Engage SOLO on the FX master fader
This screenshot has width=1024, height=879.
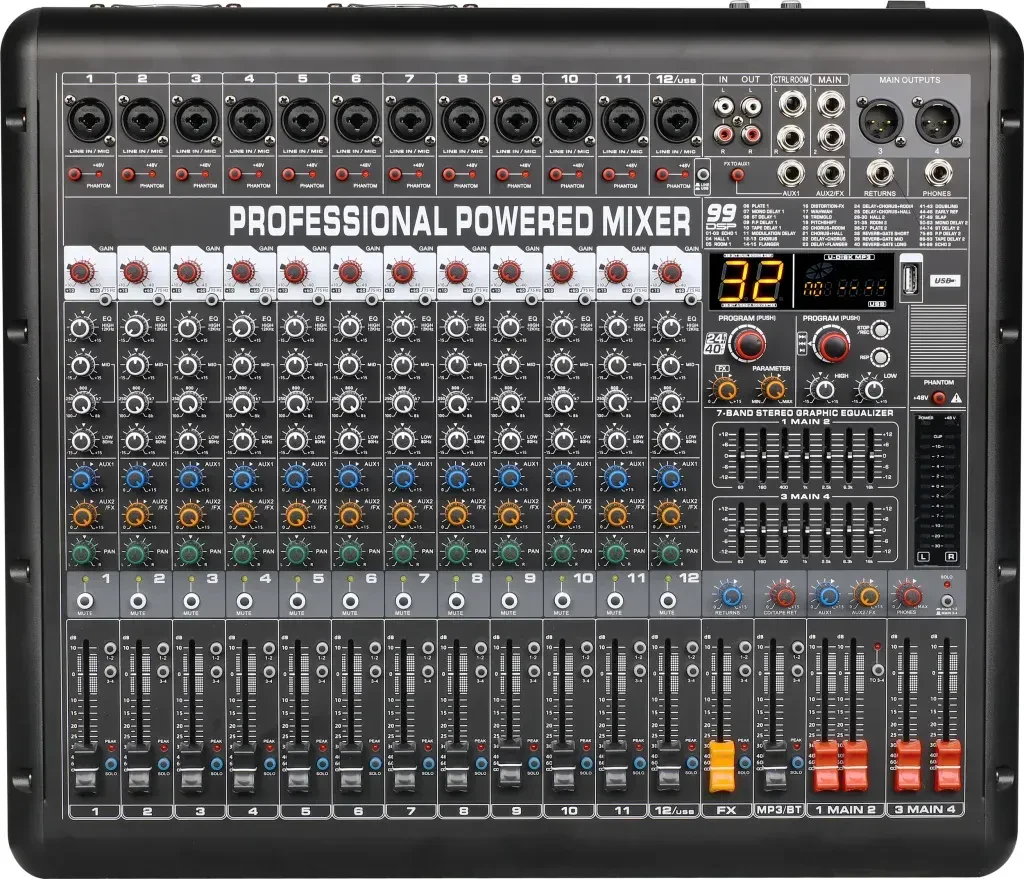click(745, 763)
